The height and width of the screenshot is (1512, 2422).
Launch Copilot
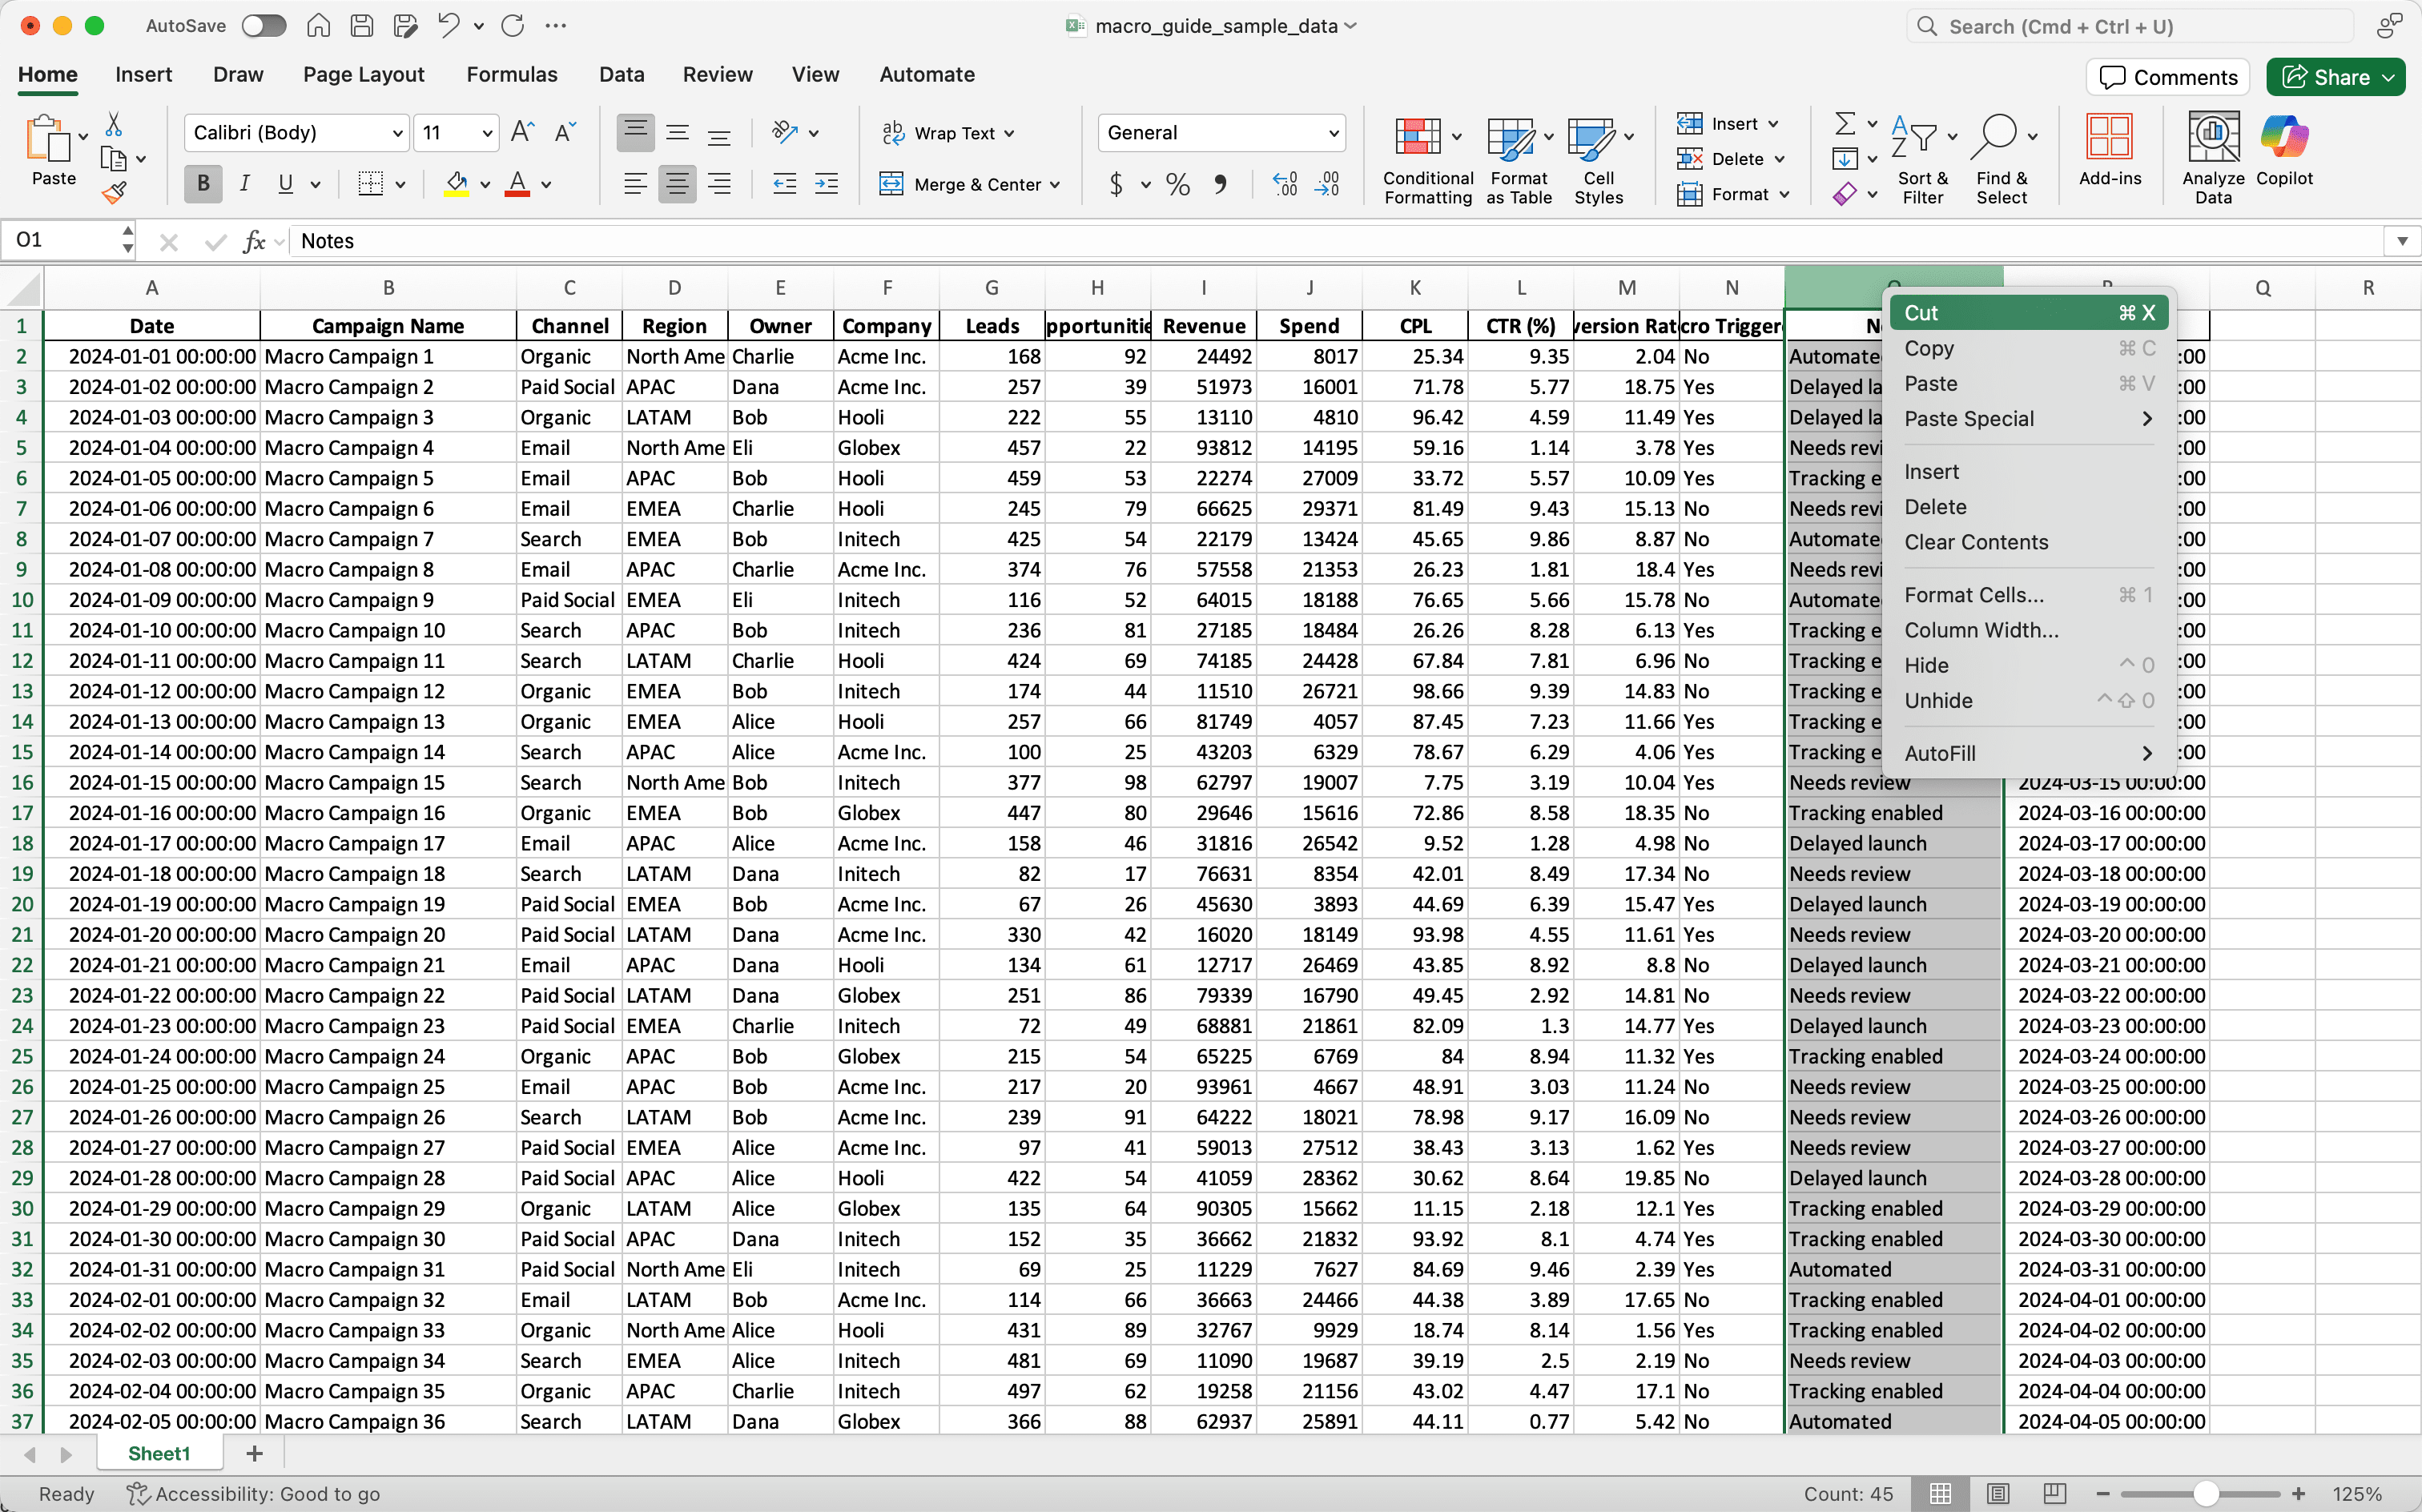click(x=2285, y=150)
